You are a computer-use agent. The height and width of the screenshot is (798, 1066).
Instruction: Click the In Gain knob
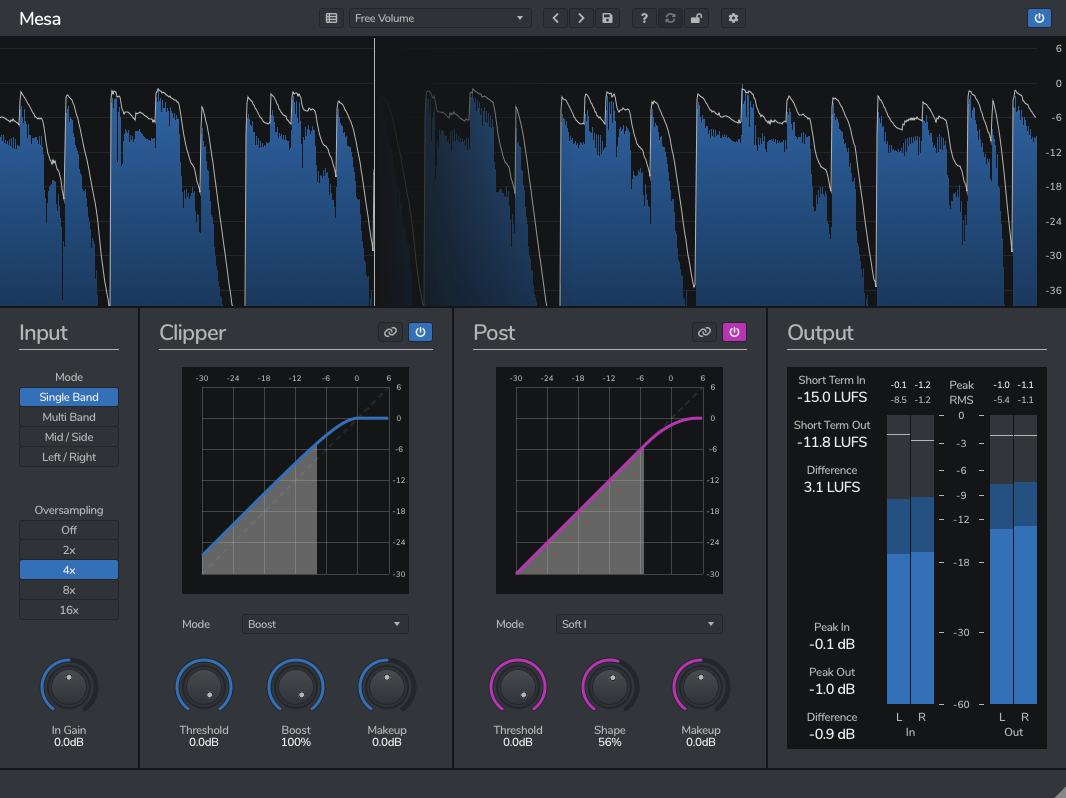69,686
